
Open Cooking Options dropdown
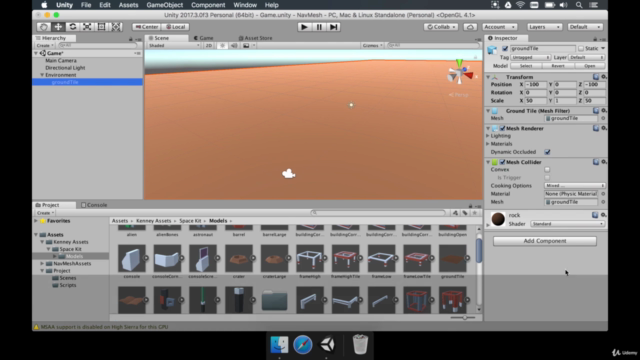tap(574, 186)
